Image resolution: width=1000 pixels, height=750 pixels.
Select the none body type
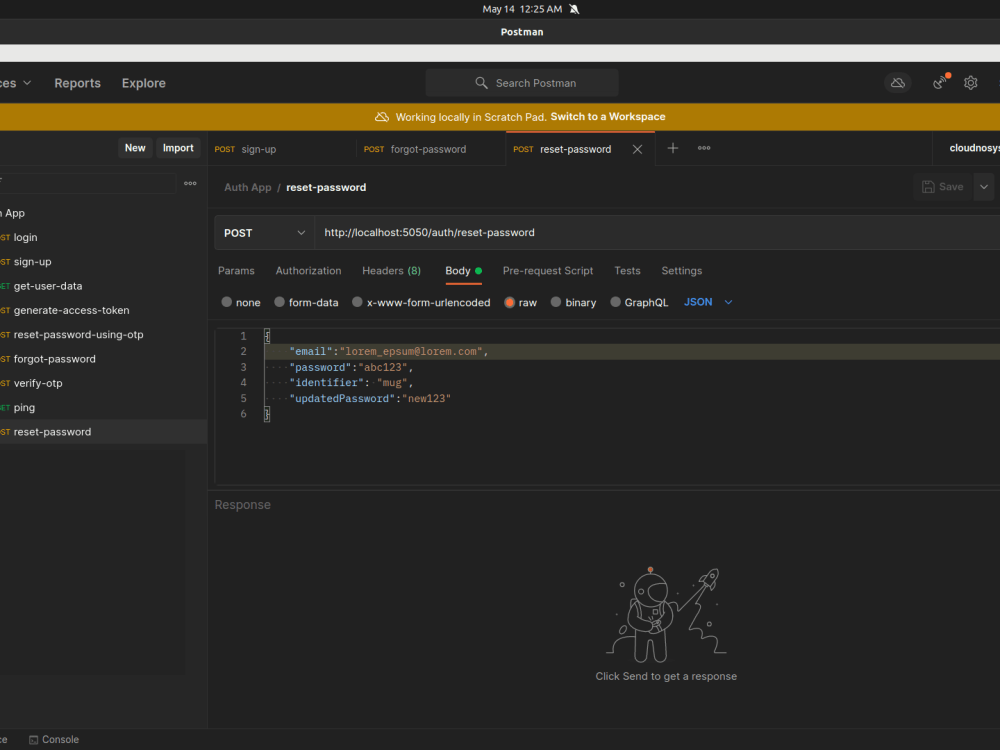[240, 302]
